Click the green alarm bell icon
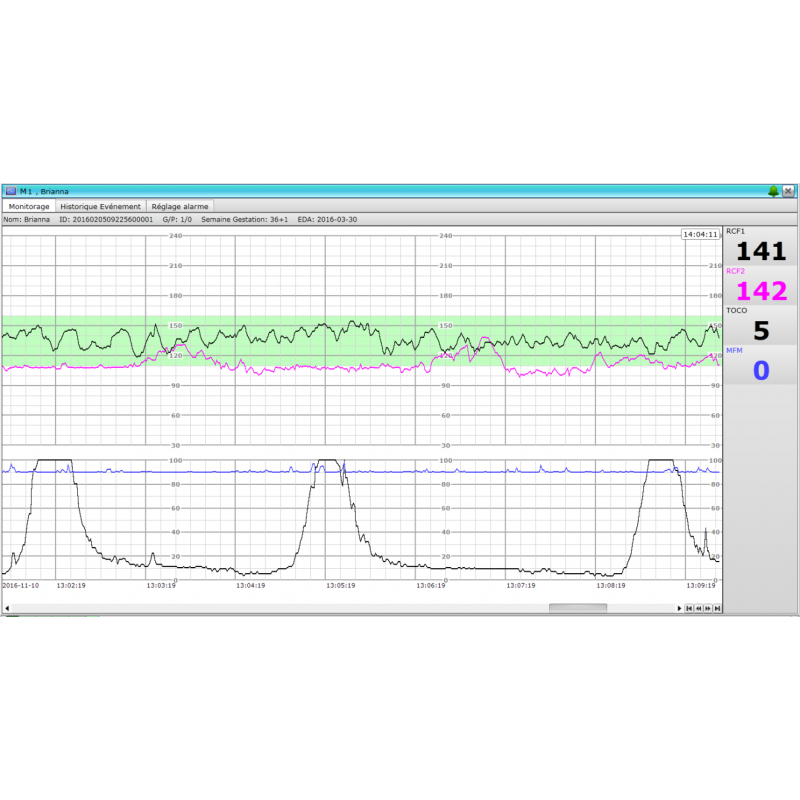 coord(773,191)
